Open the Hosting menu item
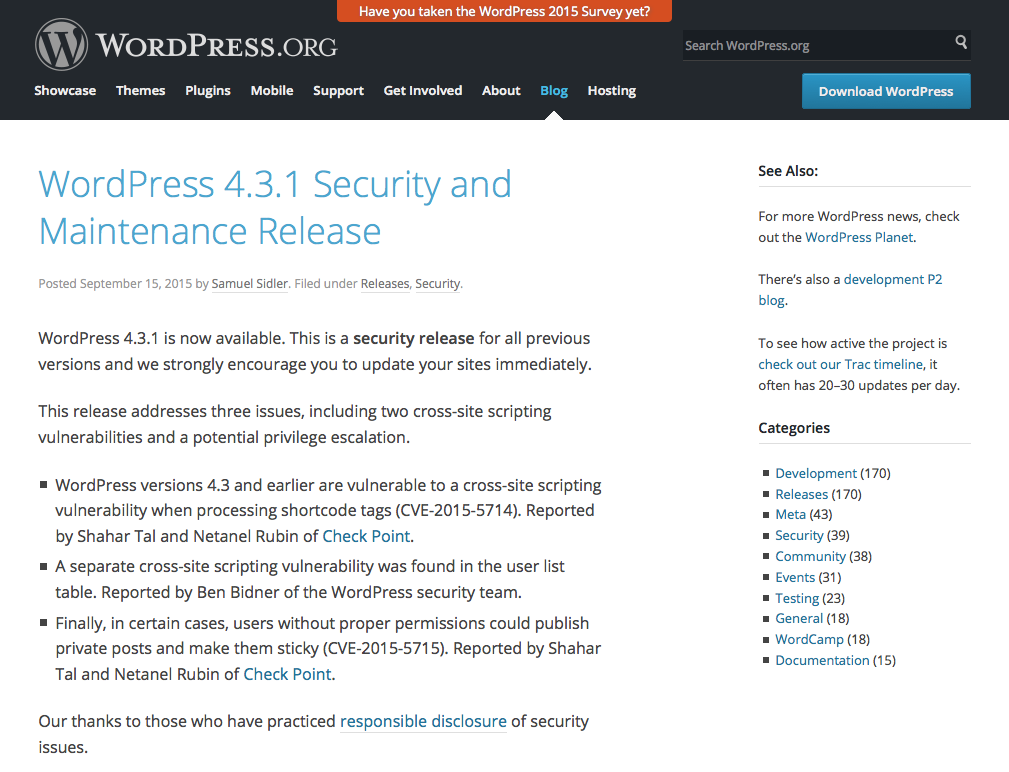Viewport: 1009px width, 772px height. [x=611, y=91]
